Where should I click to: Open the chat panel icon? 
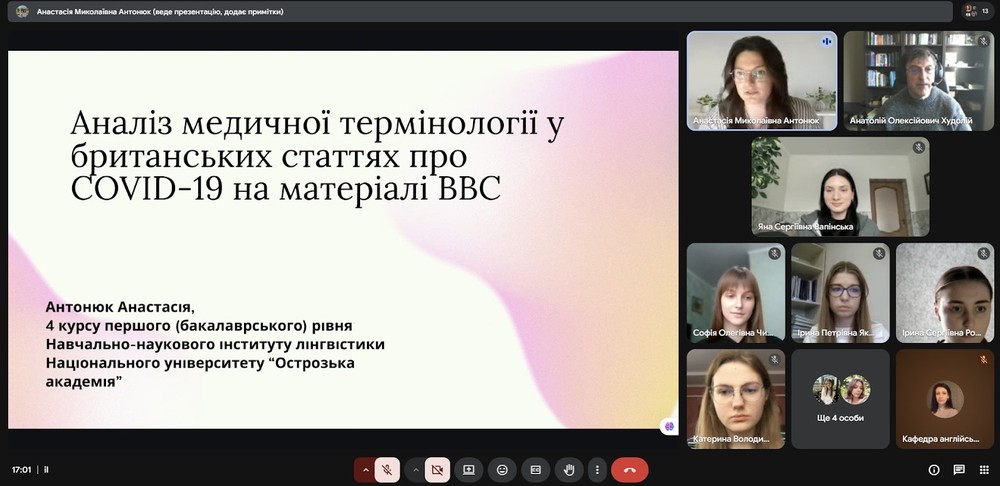(x=958, y=469)
